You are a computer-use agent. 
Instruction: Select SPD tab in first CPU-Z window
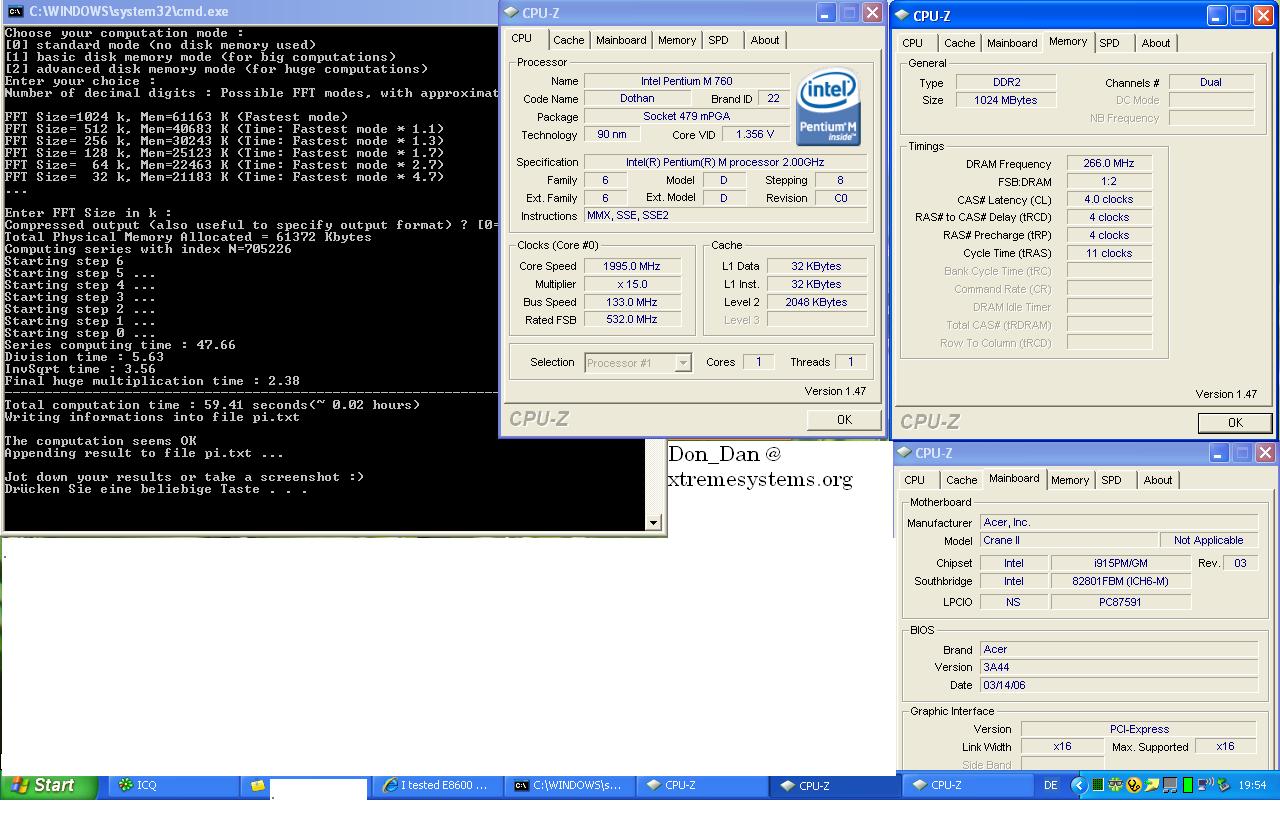[718, 40]
